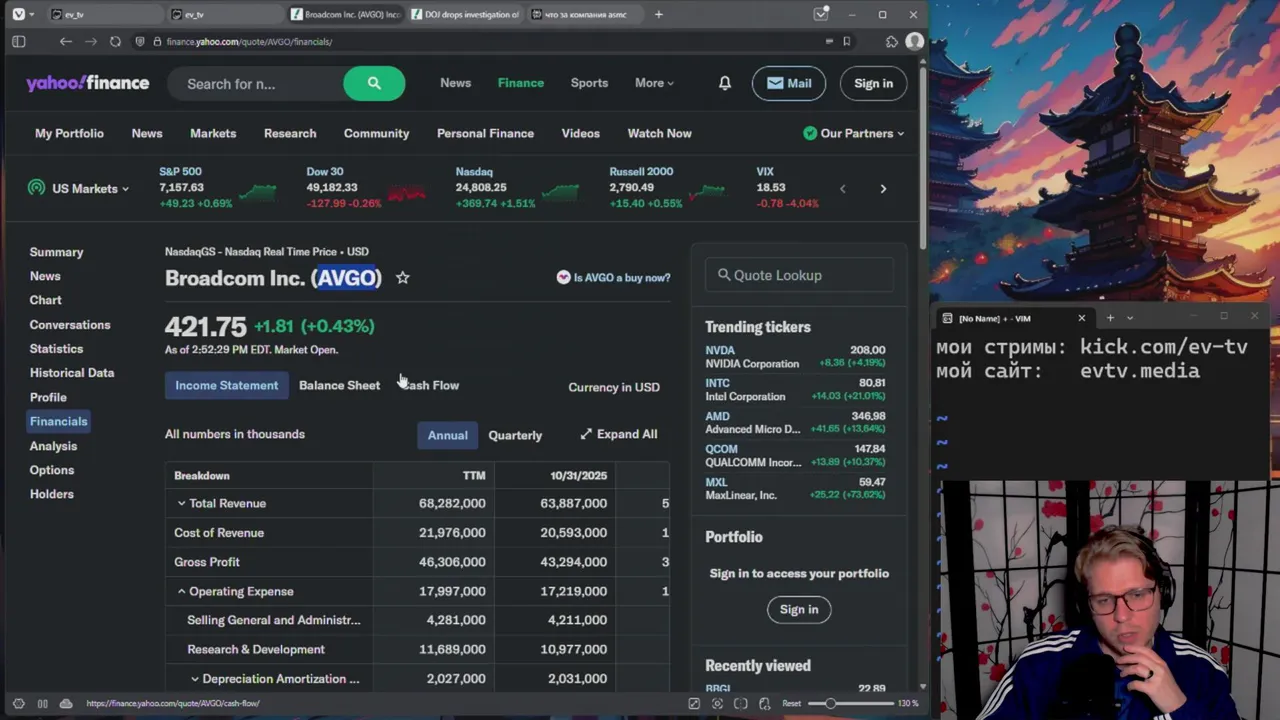1280x720 pixels.
Task: Open the Markets navigation item
Action: 213,133
